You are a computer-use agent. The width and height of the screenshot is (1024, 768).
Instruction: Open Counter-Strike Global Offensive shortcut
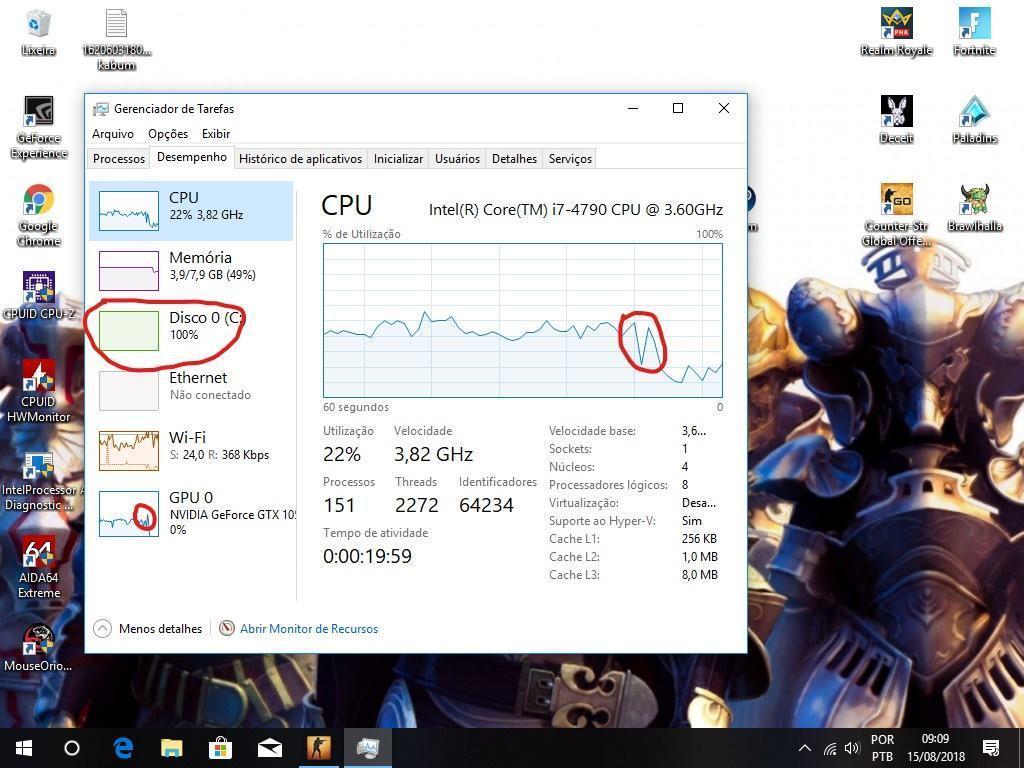[896, 215]
